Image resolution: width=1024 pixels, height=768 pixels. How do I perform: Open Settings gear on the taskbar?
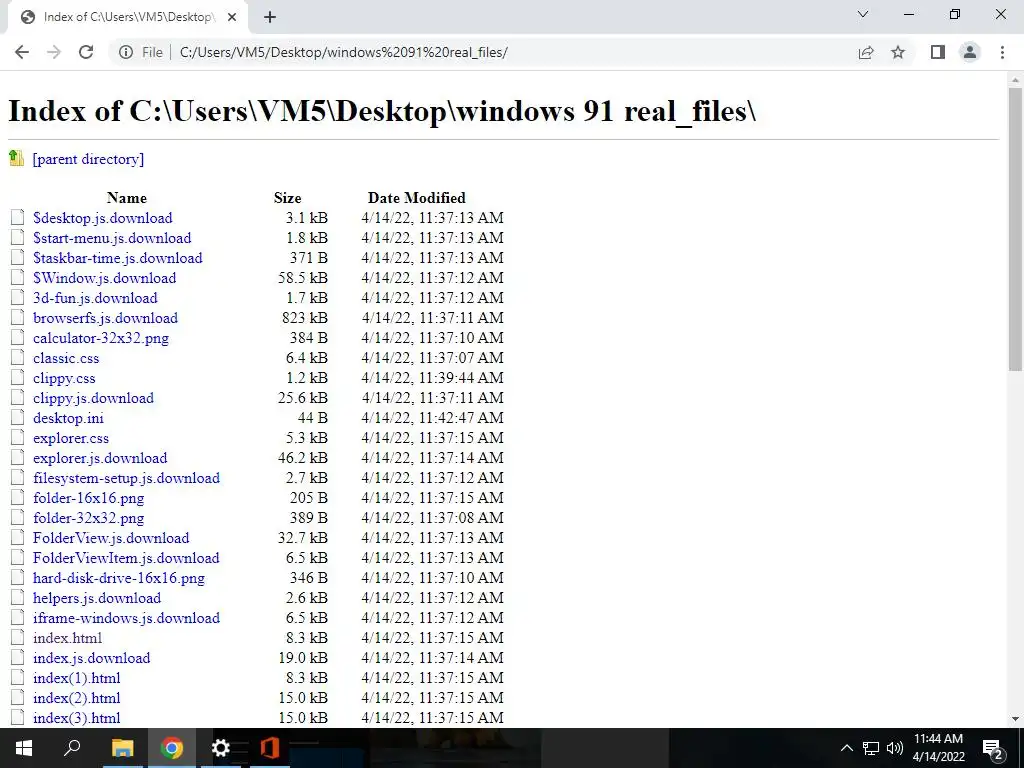click(221, 748)
